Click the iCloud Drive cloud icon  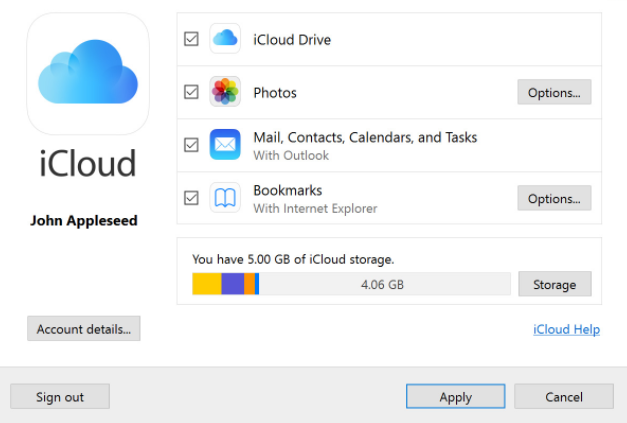click(x=225, y=39)
